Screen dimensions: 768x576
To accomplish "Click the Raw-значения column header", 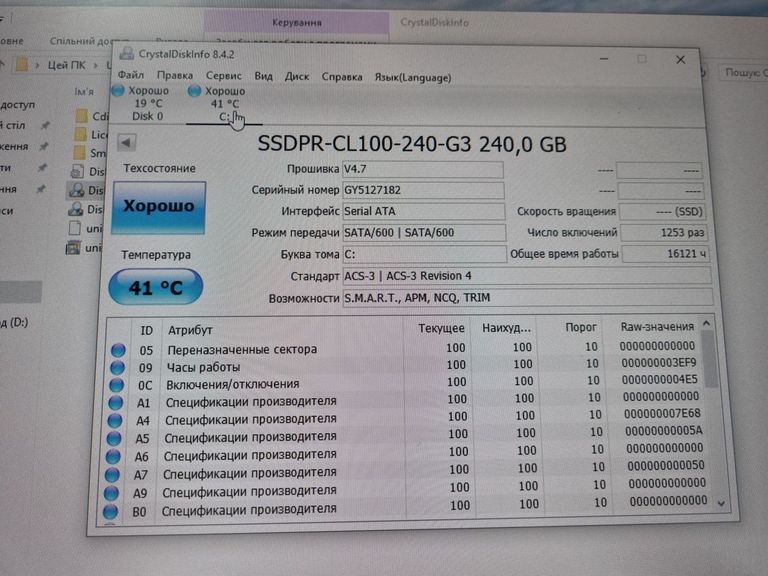I will (657, 327).
